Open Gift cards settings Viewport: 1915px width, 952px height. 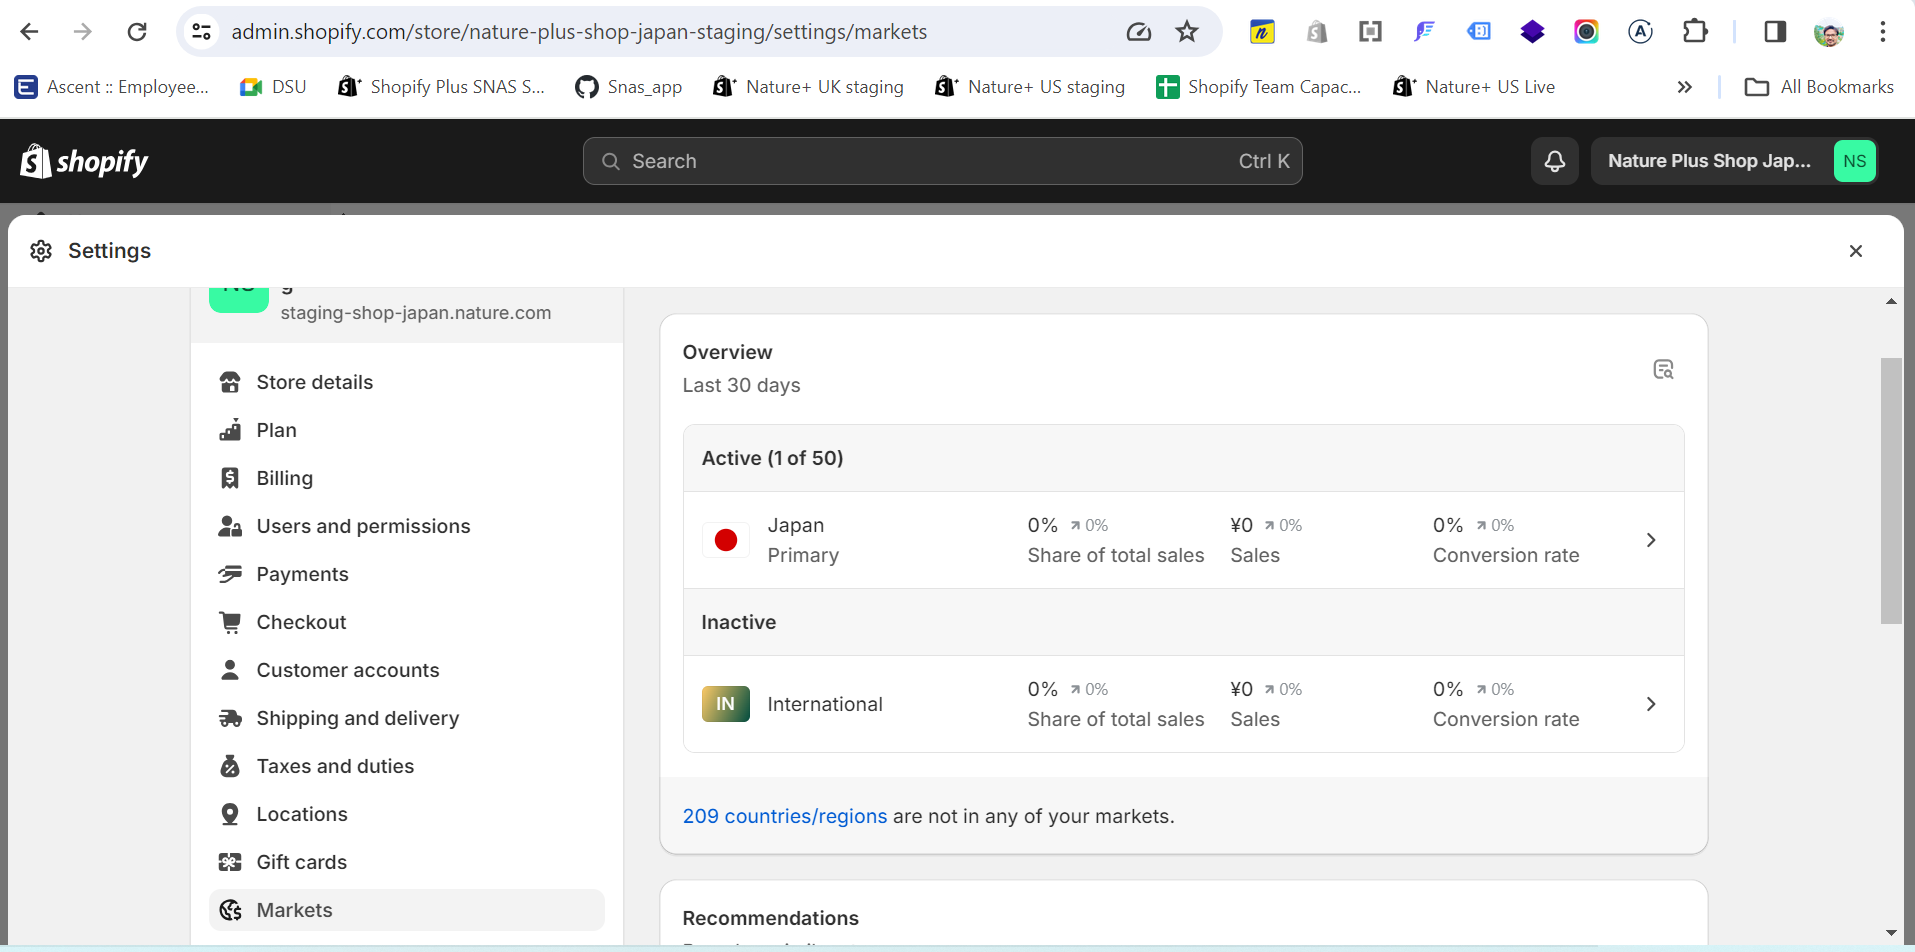[x=406, y=862]
